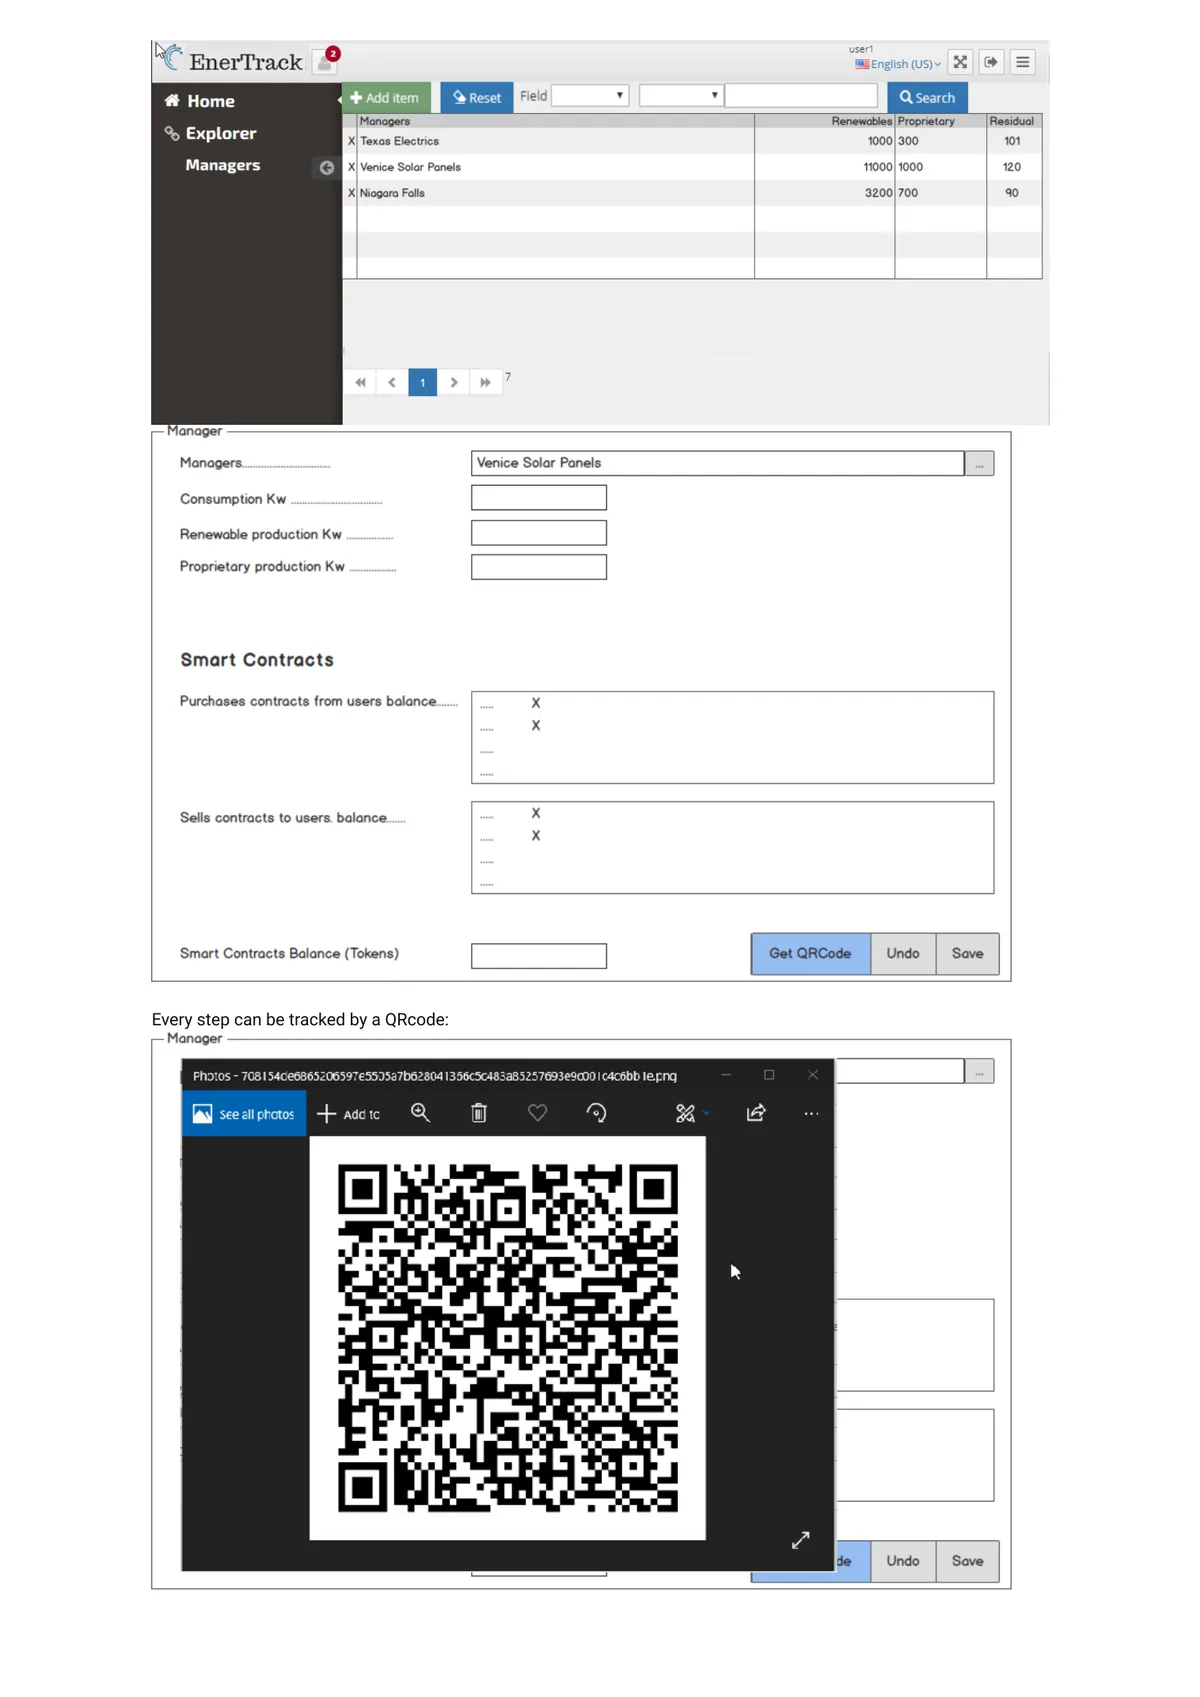The height and width of the screenshot is (1697, 1200).
Task: Go to first page in pagination
Action: tap(361, 382)
